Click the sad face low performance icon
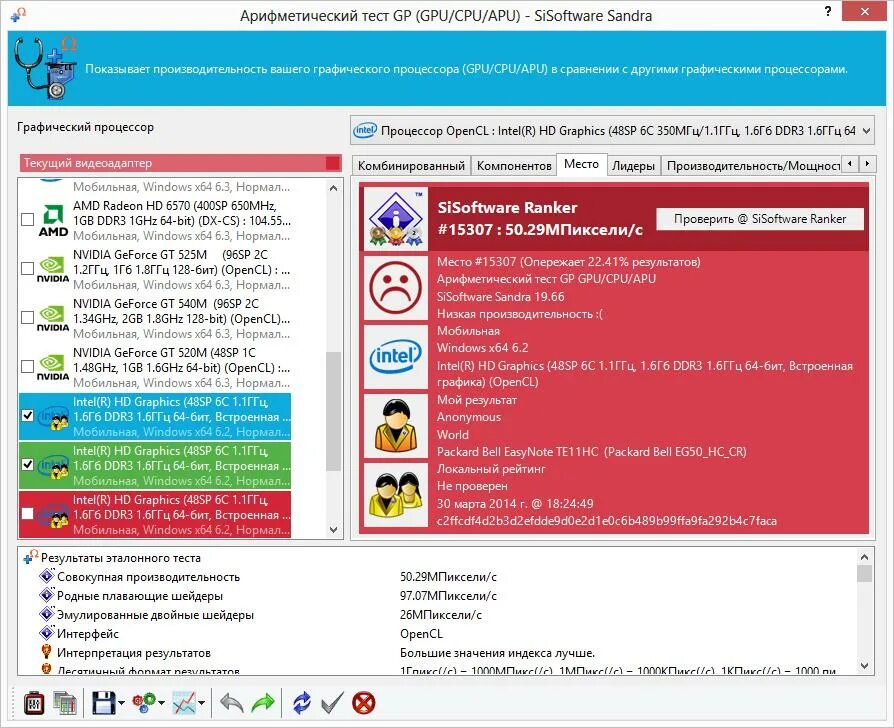This screenshot has width=894, height=728. (396, 288)
